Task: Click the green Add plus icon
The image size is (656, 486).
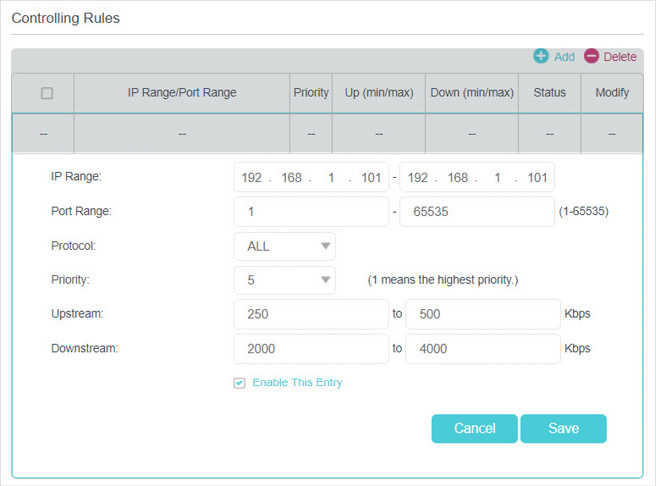Action: [541, 56]
